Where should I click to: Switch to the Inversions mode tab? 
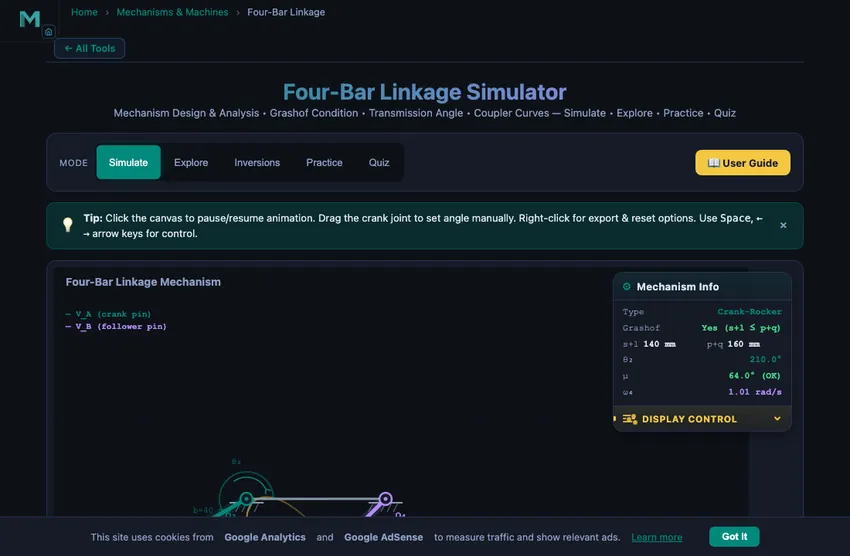pyautogui.click(x=257, y=163)
